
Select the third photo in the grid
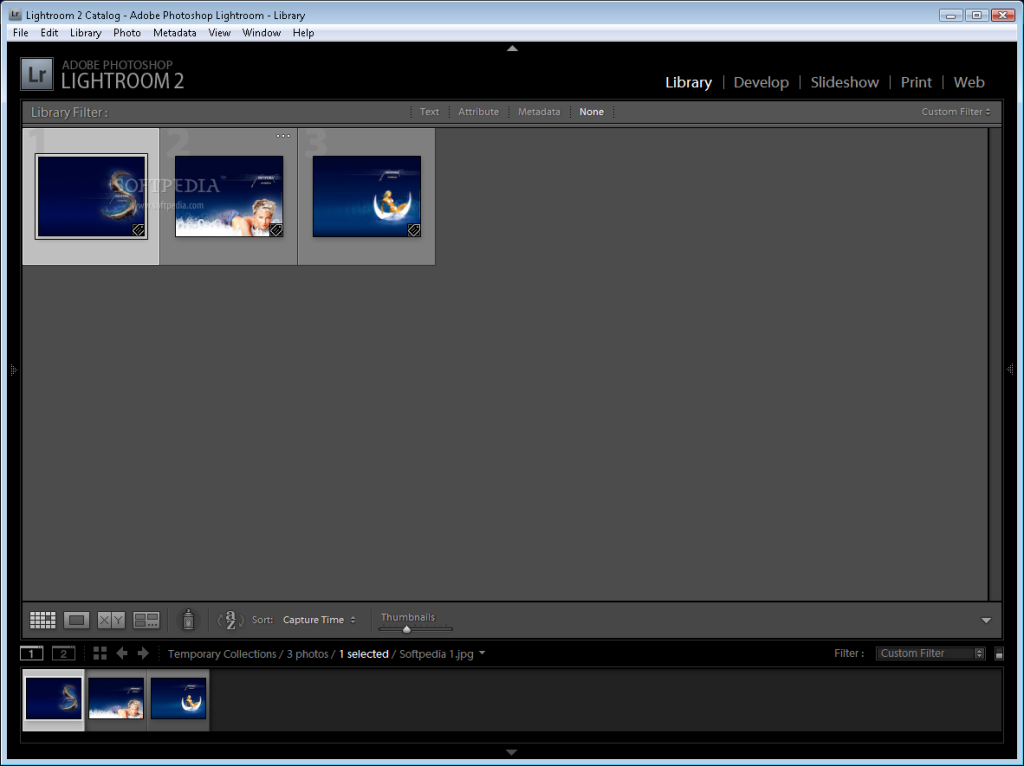367,197
